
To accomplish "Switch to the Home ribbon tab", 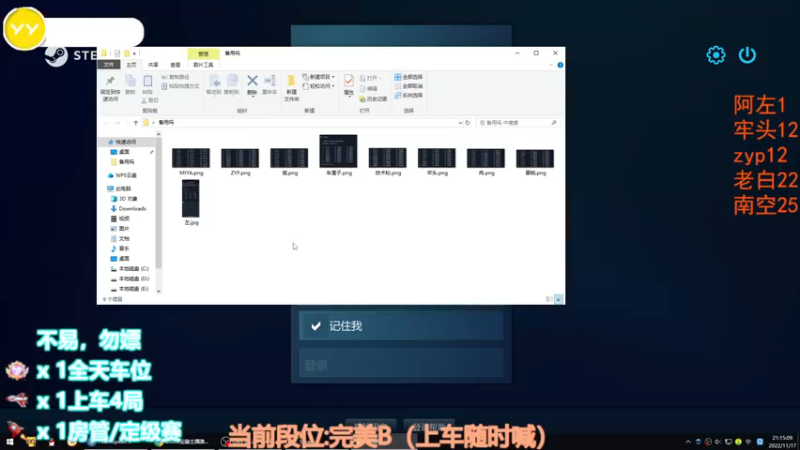I will [131, 65].
